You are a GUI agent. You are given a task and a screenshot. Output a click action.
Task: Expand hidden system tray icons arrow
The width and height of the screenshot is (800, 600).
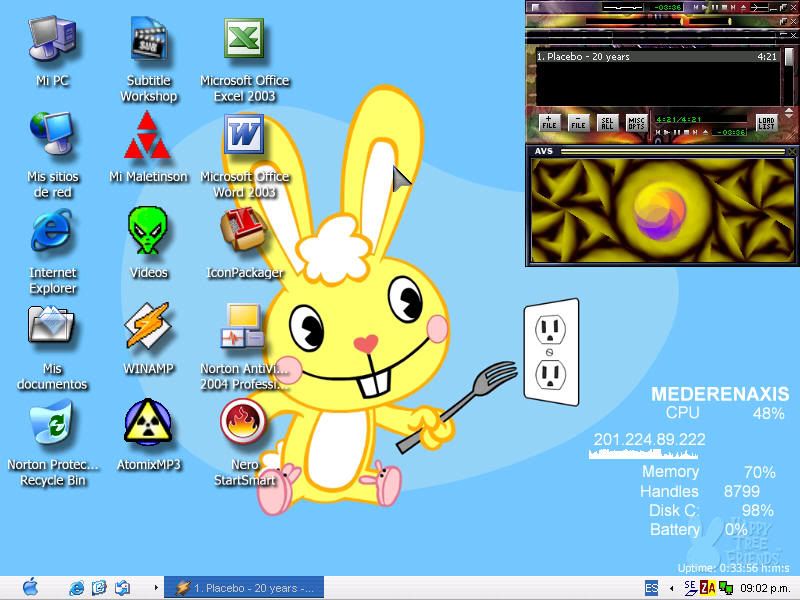pyautogui.click(x=671, y=588)
